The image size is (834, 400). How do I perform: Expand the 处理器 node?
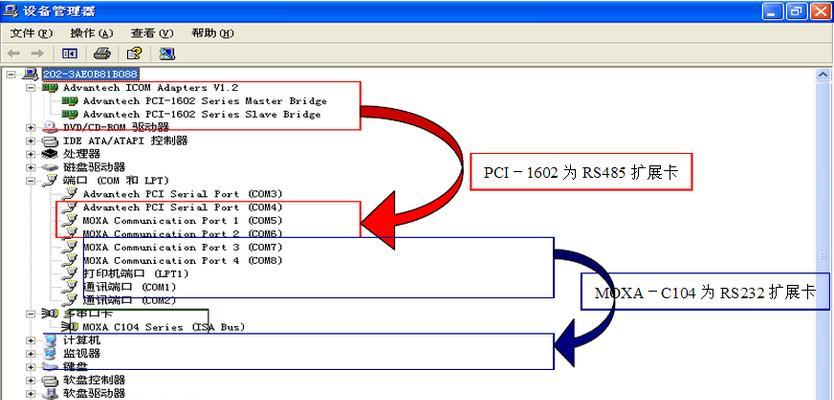tap(31, 154)
